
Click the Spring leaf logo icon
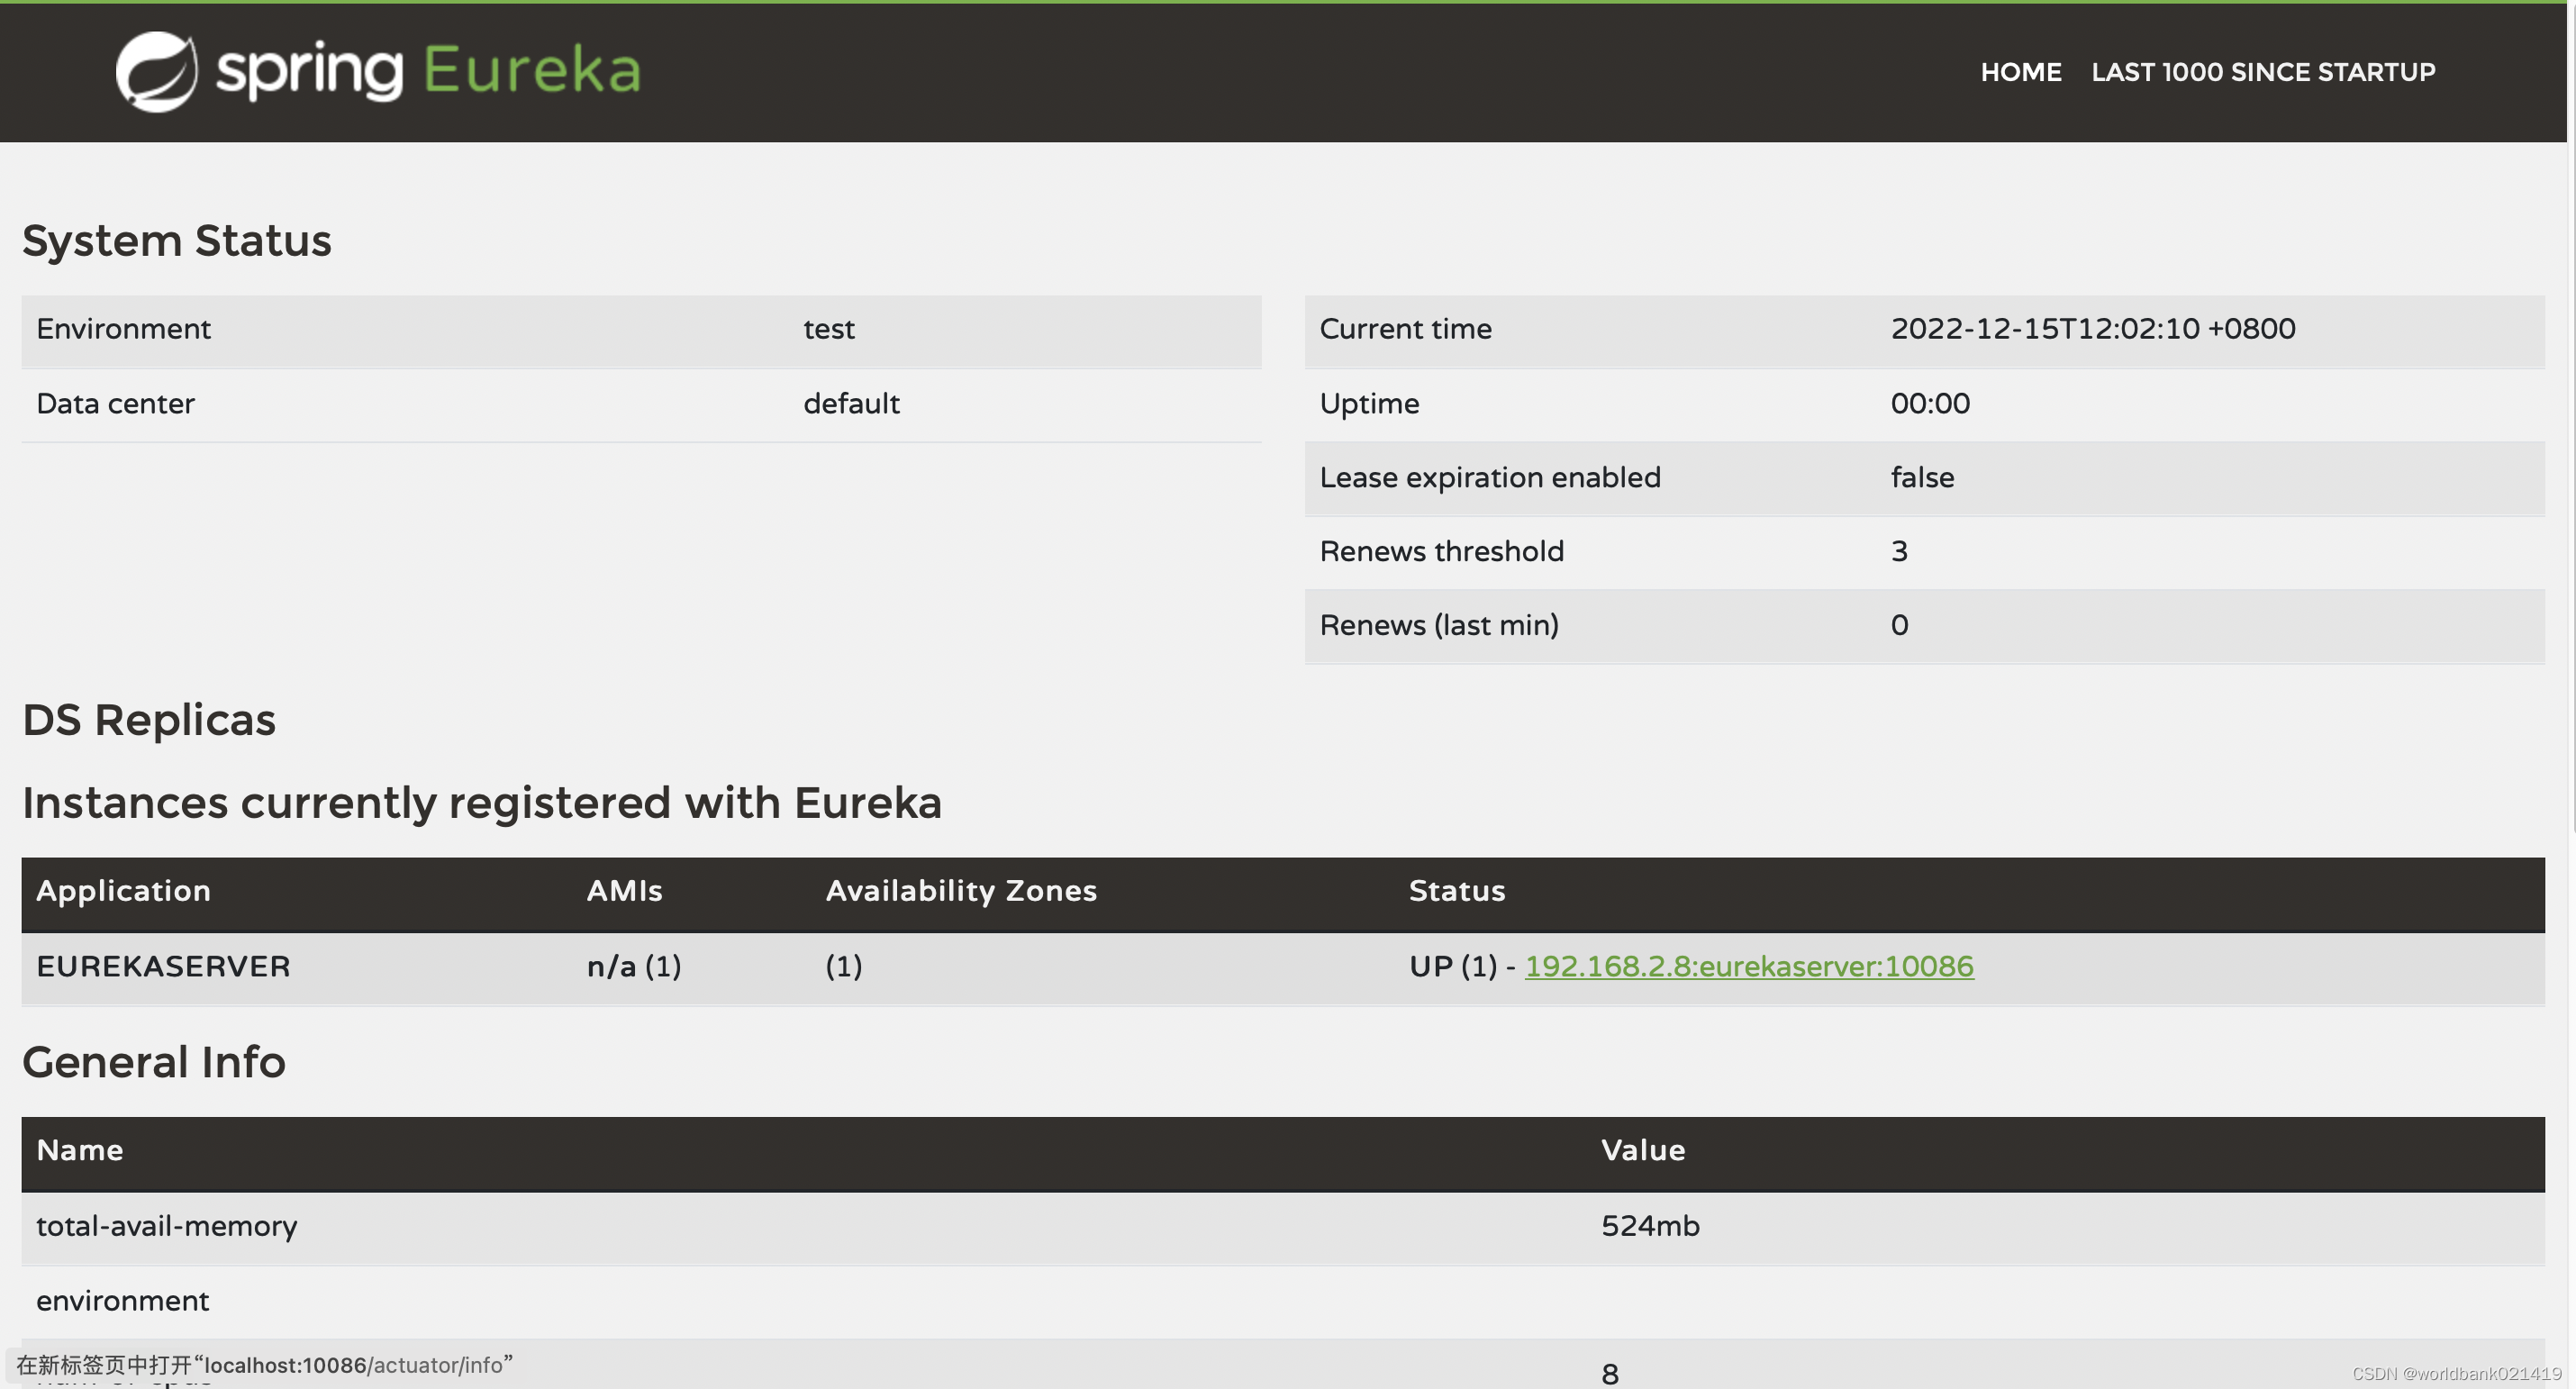(x=157, y=71)
